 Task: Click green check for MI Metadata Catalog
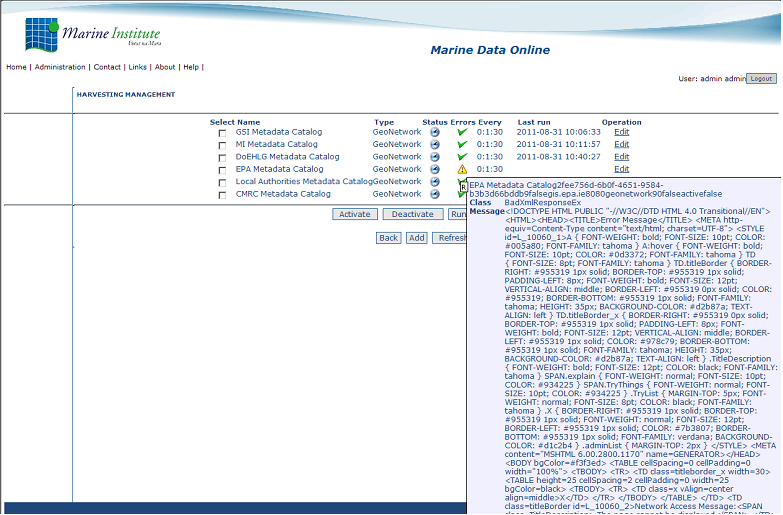[462, 144]
